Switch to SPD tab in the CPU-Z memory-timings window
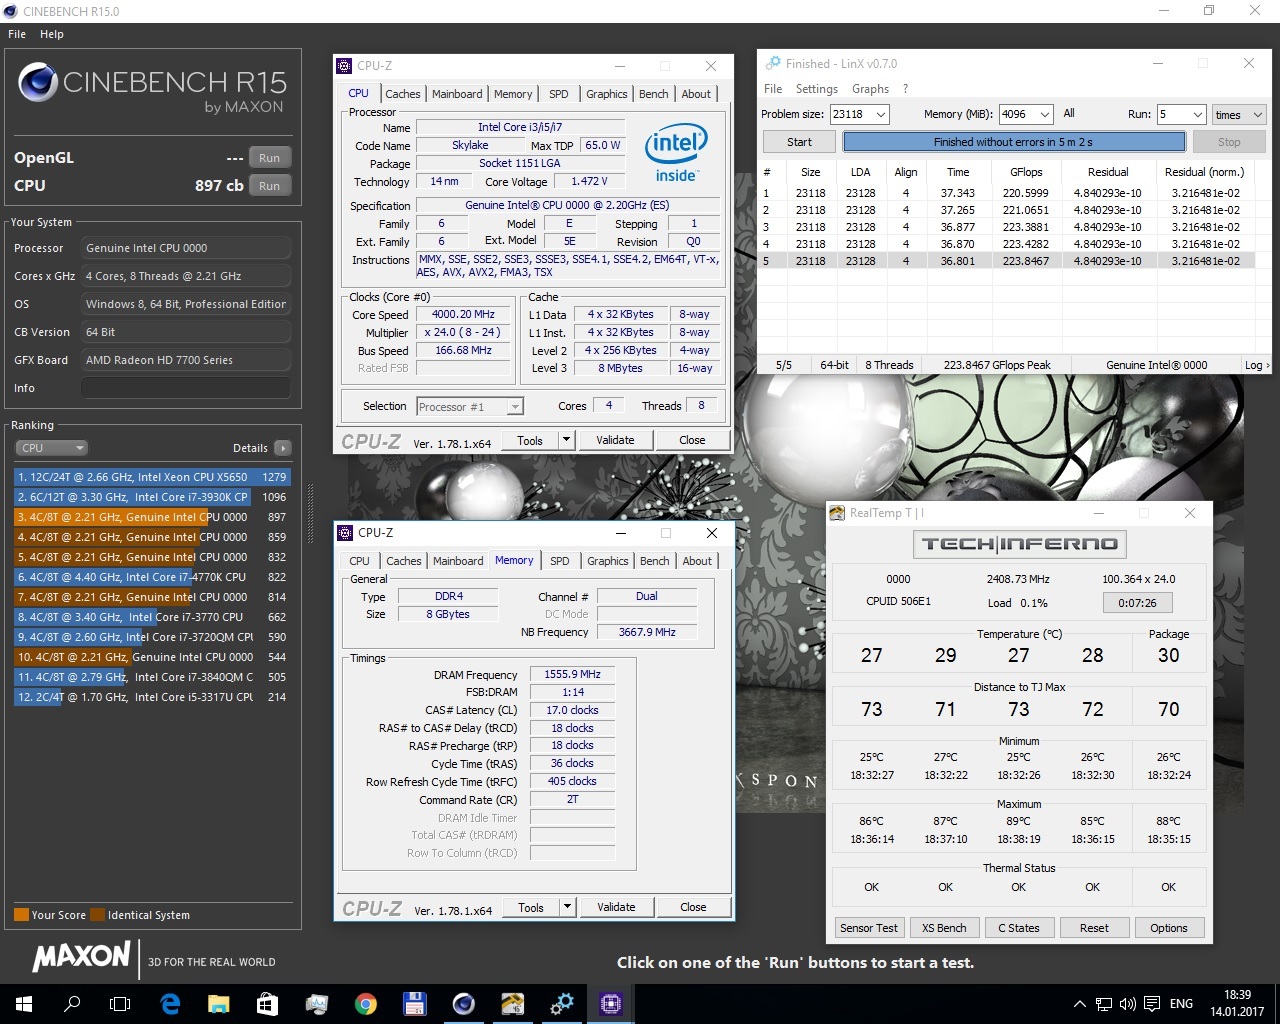Image resolution: width=1280 pixels, height=1024 pixels. [x=560, y=561]
